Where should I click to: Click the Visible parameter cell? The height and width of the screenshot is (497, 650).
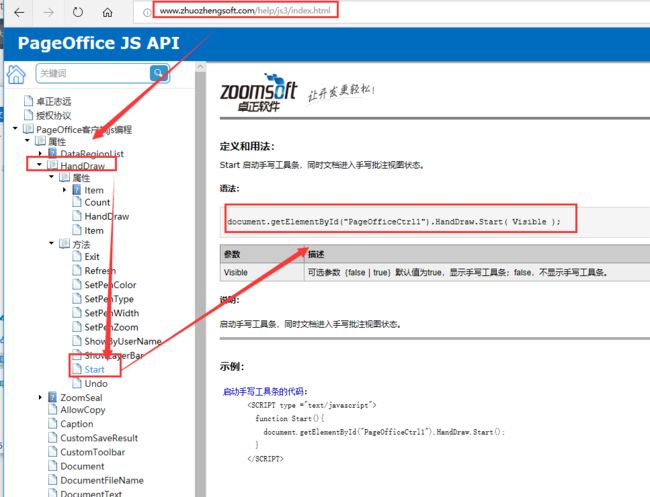click(x=262, y=272)
